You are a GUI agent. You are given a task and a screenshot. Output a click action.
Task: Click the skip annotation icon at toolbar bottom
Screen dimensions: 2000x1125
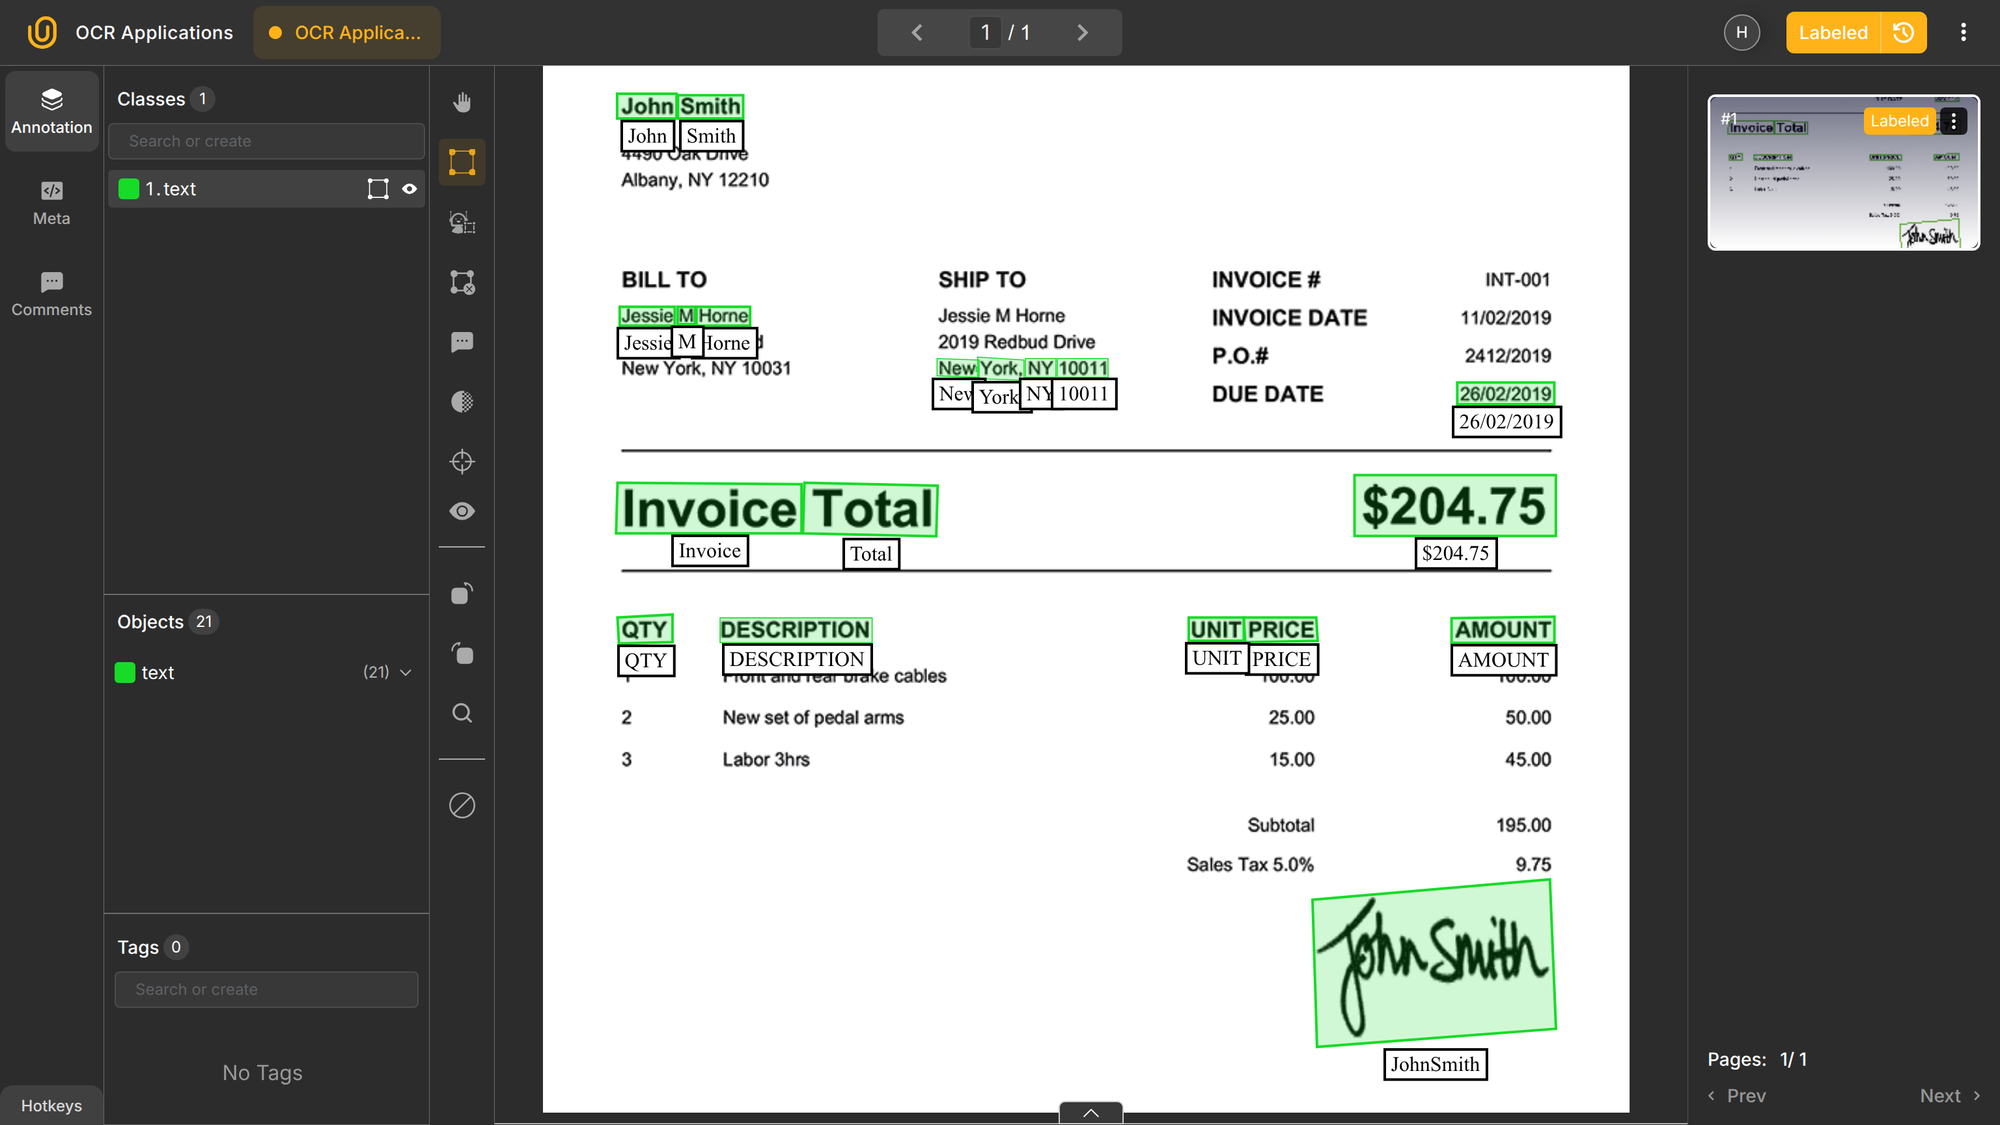coord(462,805)
